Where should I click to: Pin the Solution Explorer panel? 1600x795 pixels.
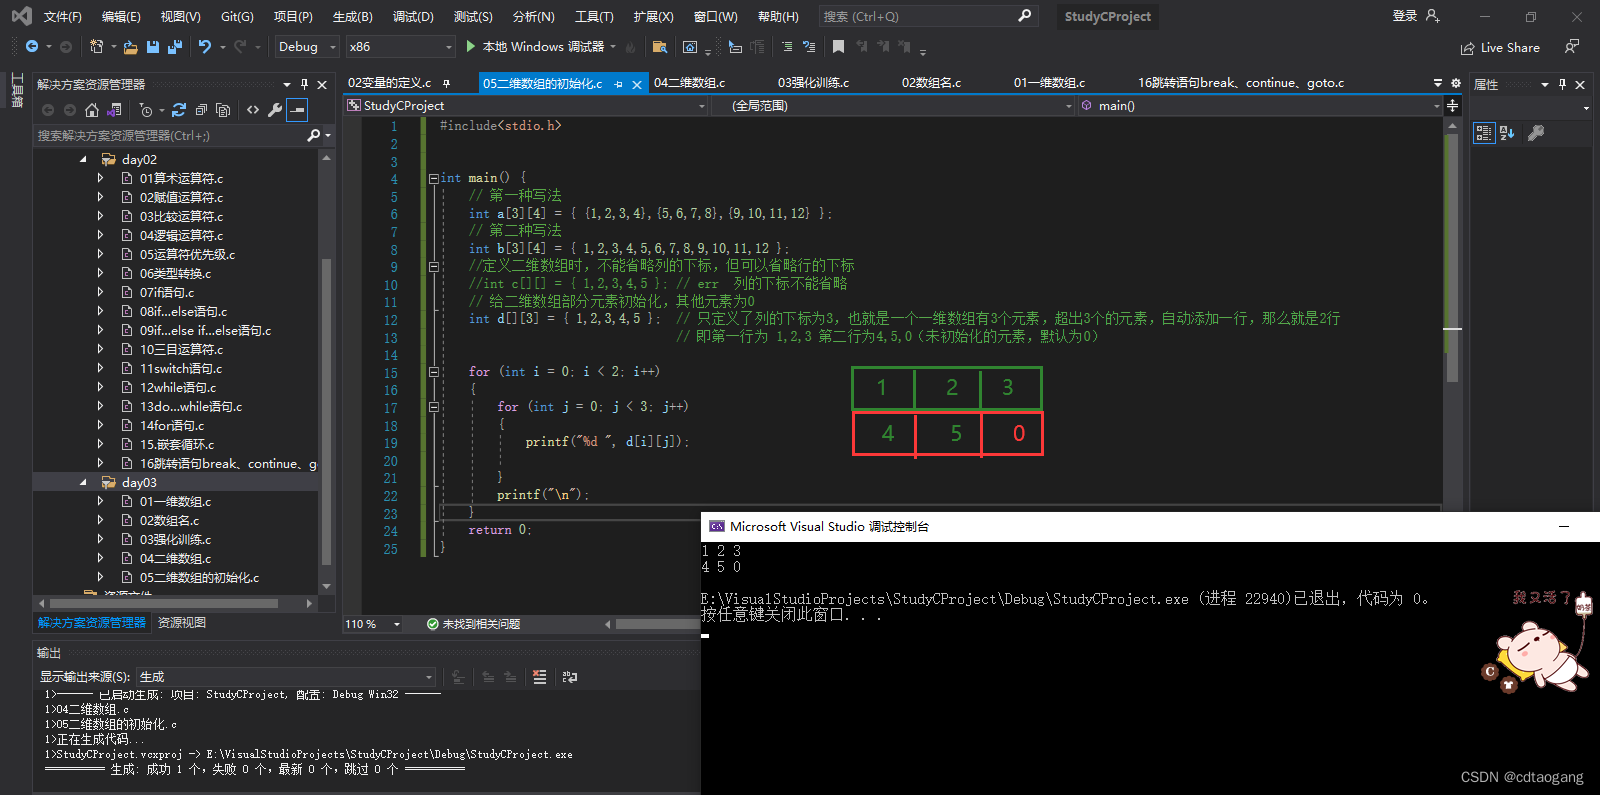tap(305, 84)
